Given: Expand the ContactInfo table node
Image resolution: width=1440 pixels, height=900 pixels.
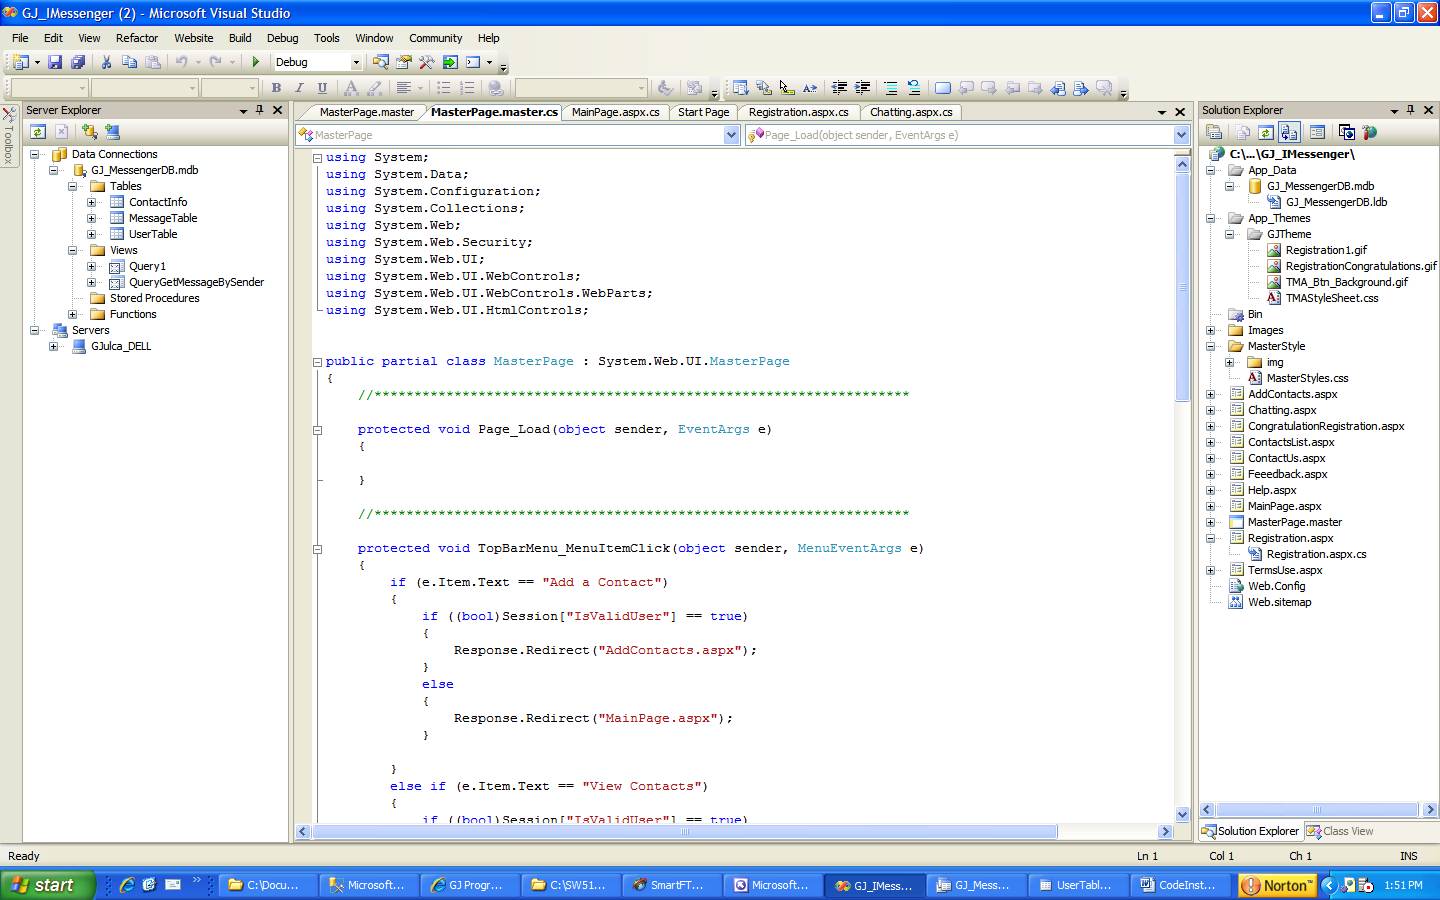Looking at the screenshot, I should (91, 202).
